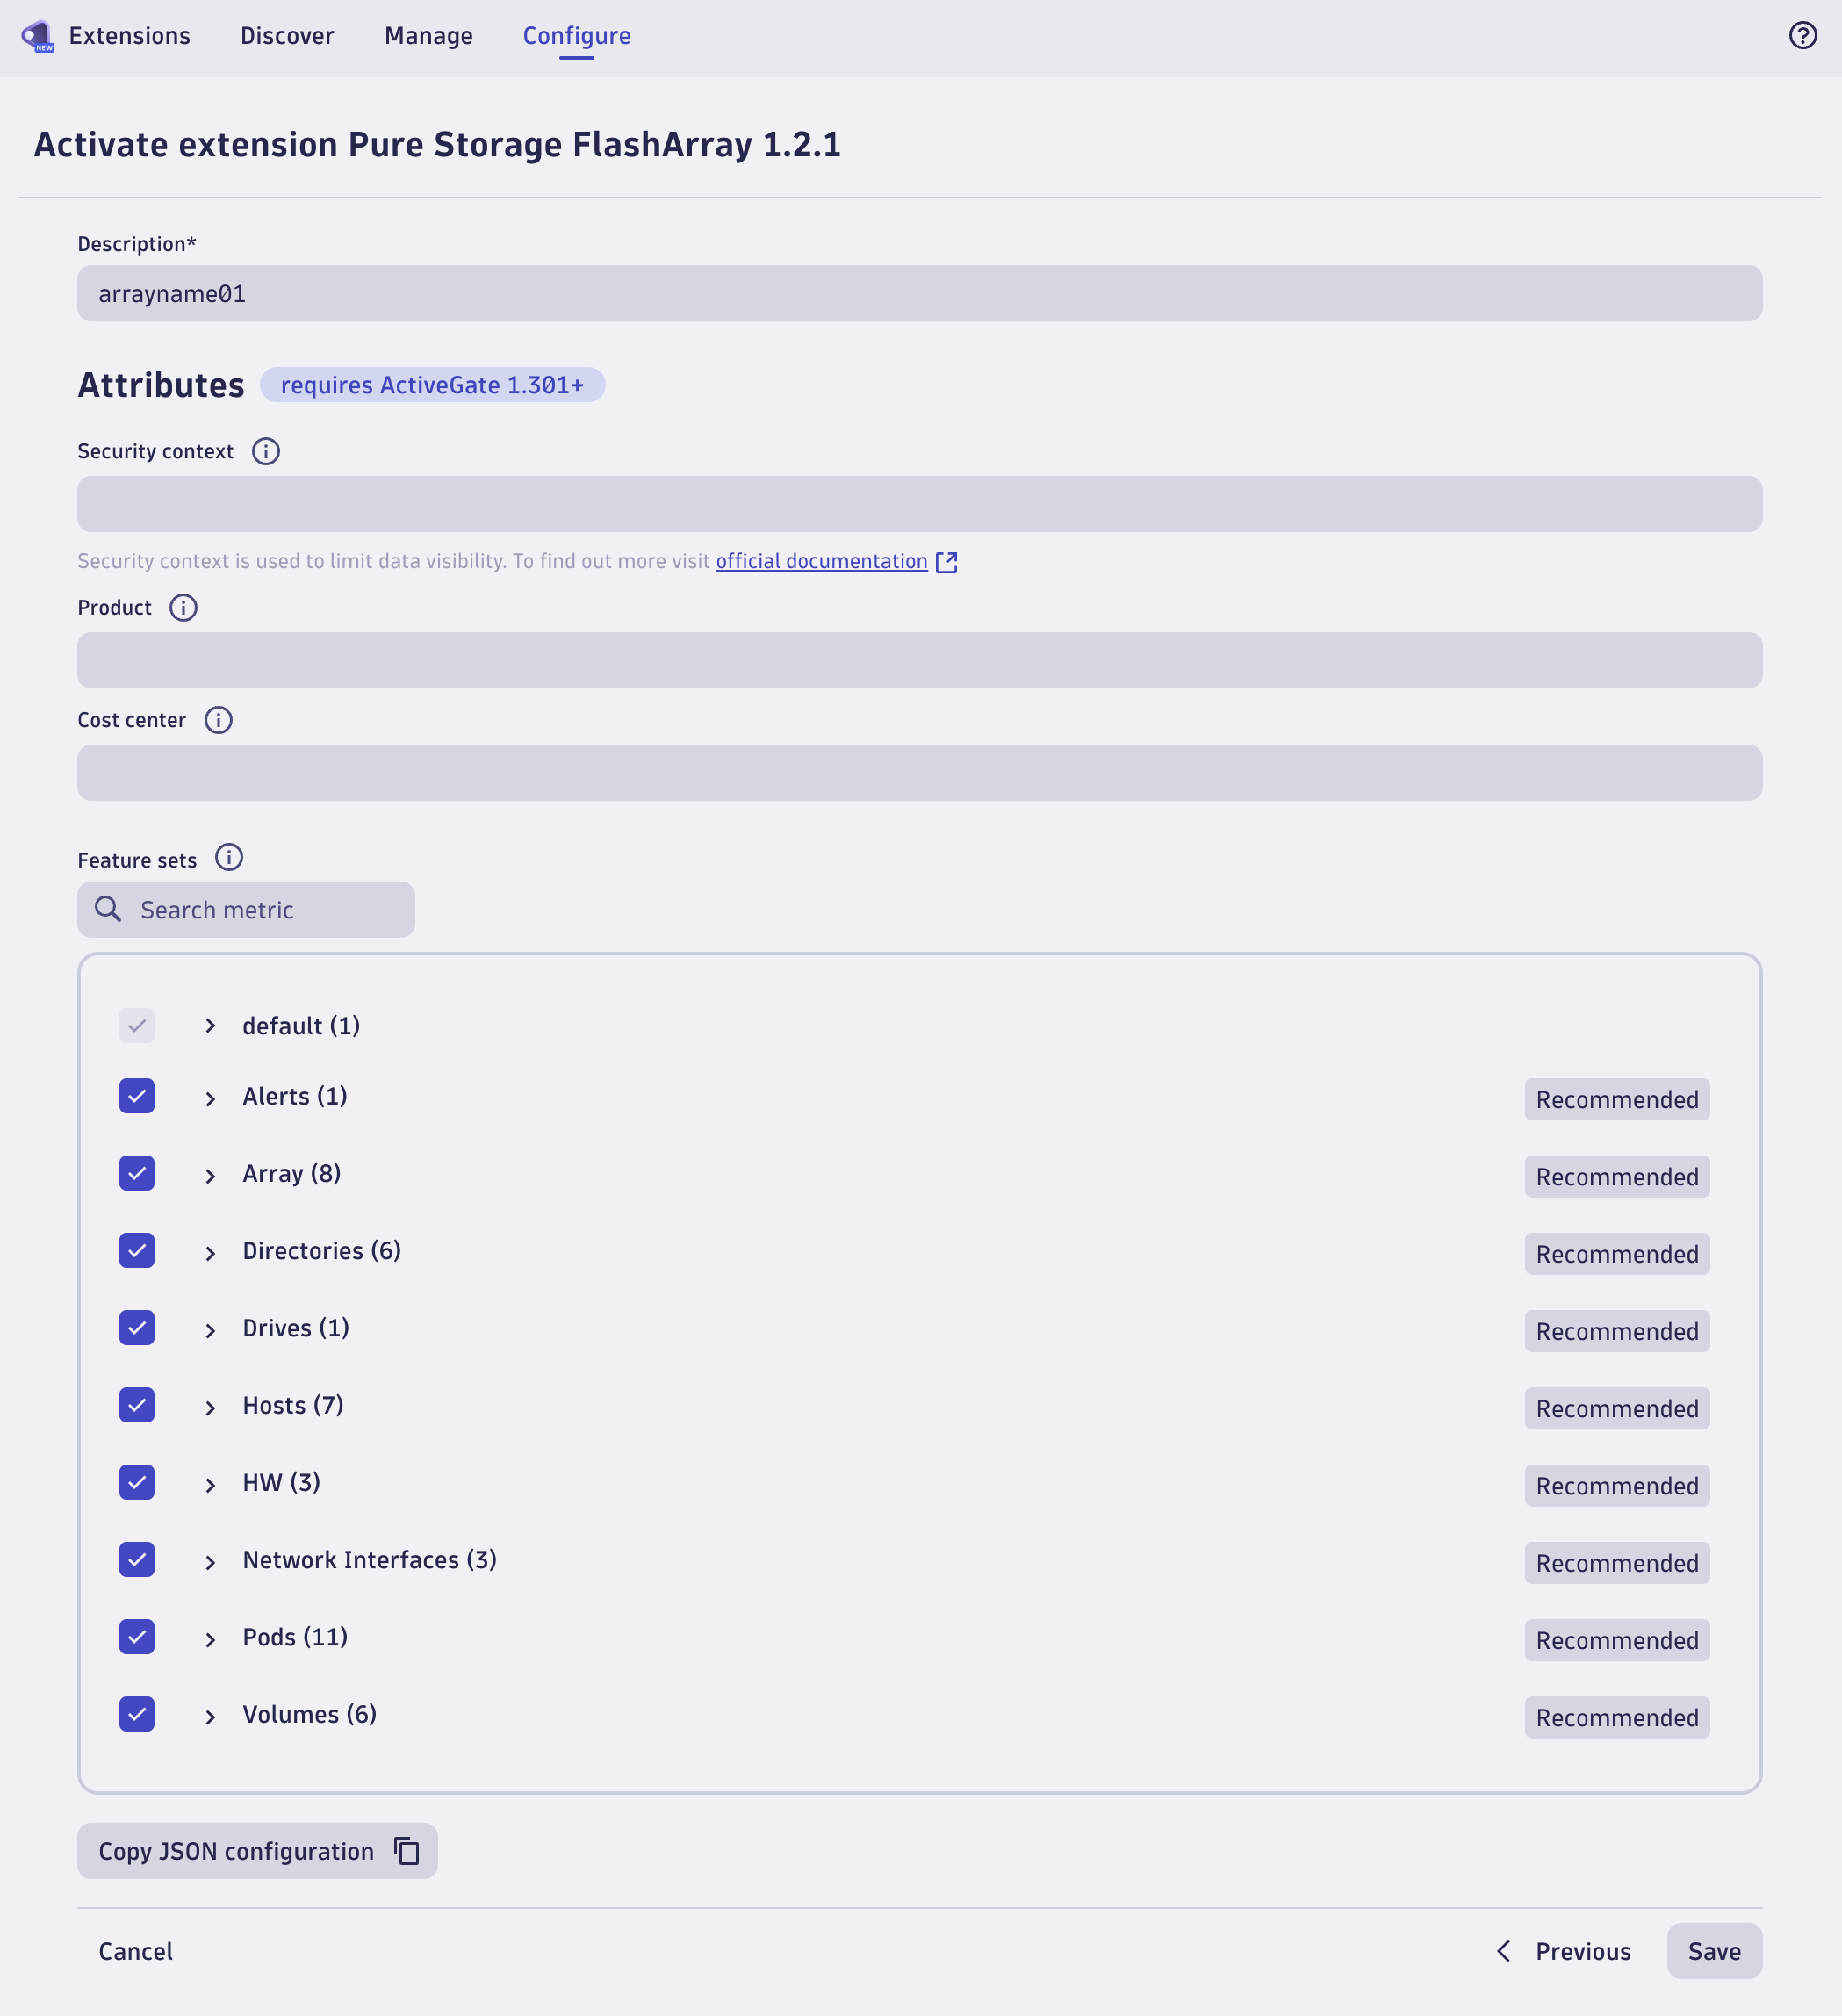
Task: Open the Security context info tooltip
Action: click(265, 452)
